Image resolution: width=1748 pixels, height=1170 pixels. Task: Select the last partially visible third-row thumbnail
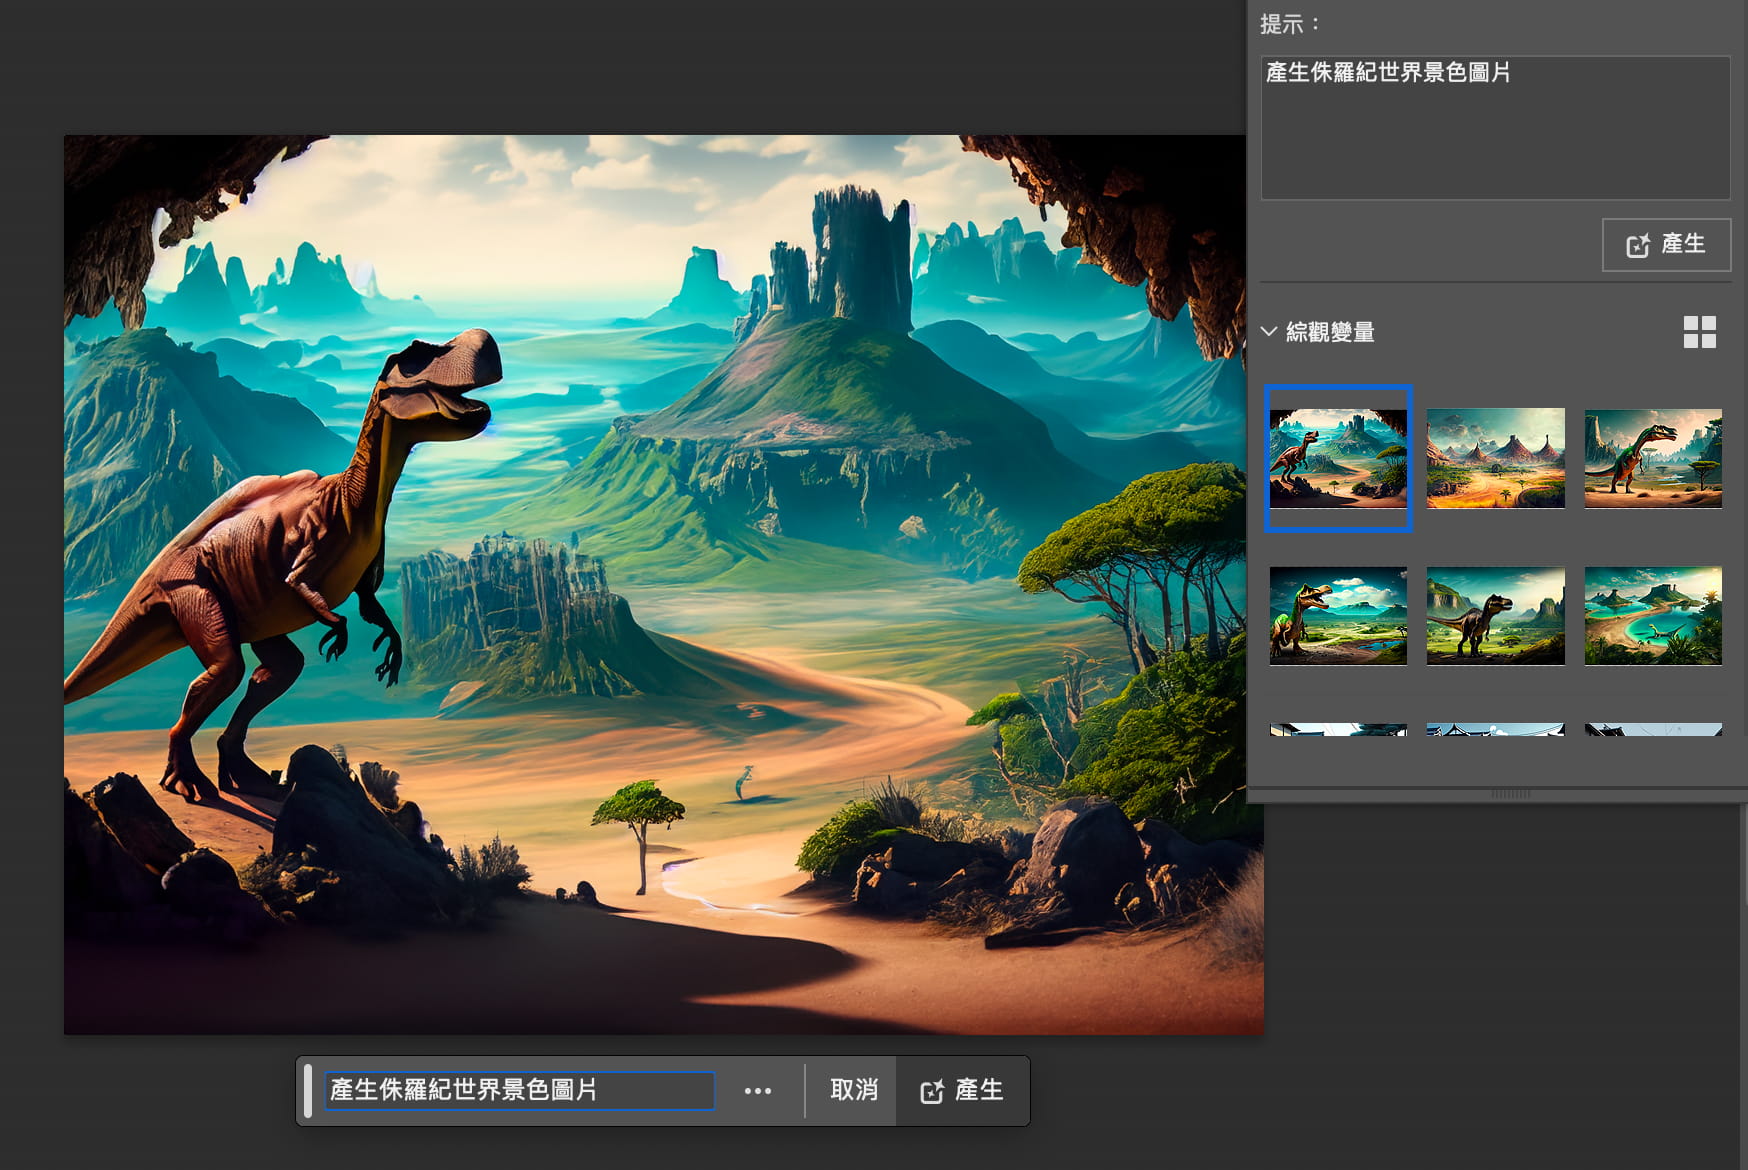tap(1653, 730)
